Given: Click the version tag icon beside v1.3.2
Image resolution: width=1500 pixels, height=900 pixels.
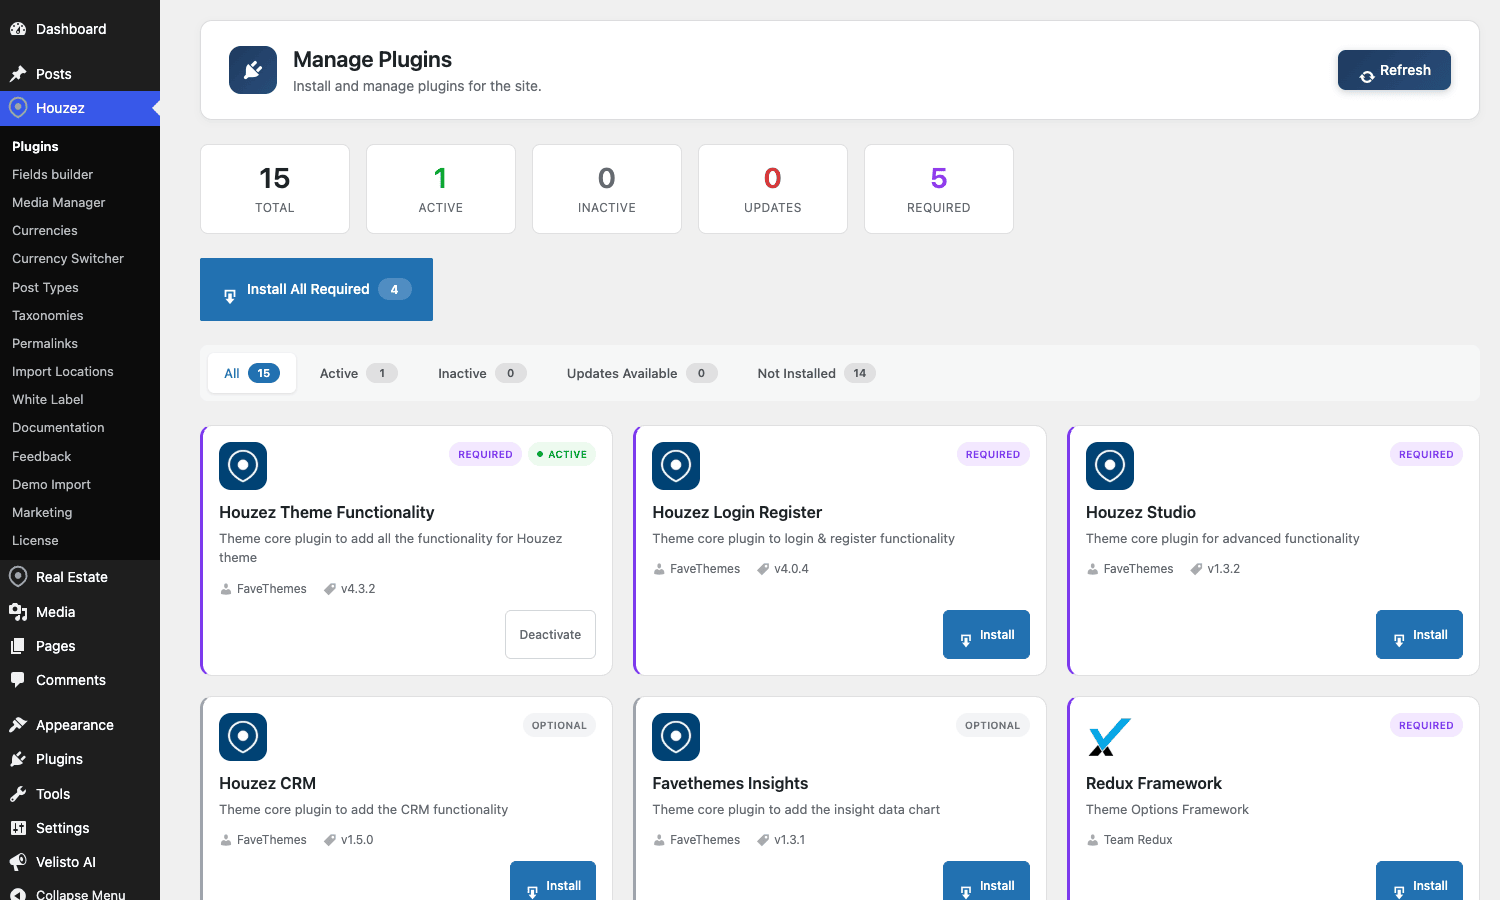Looking at the screenshot, I should coord(1196,569).
